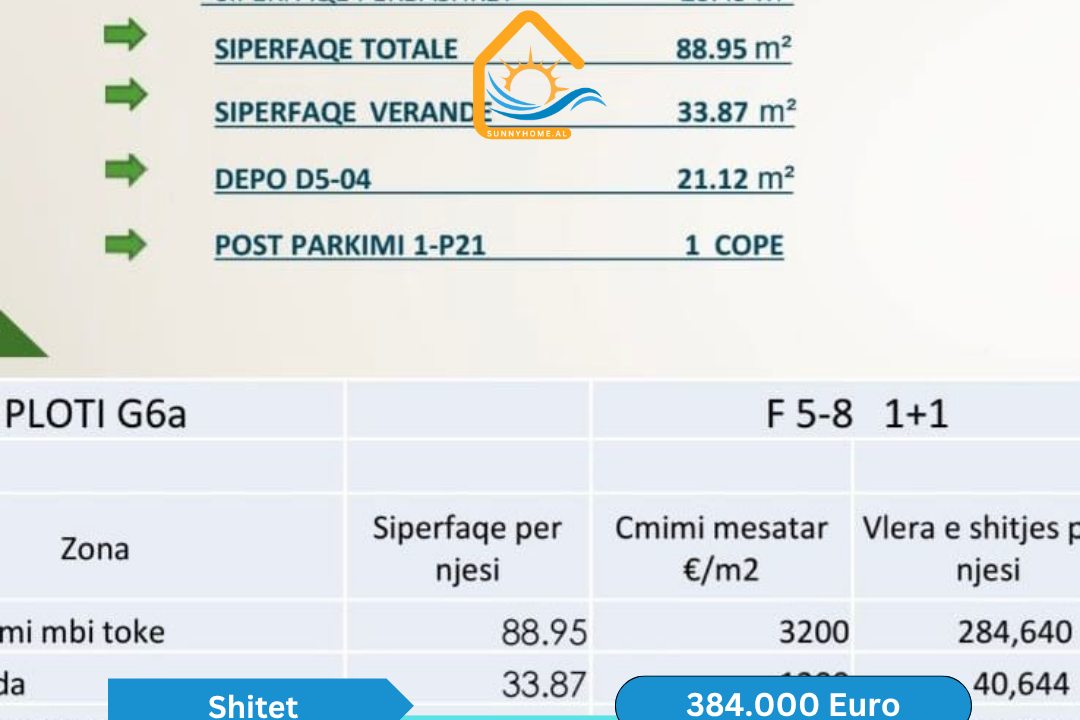Click the Siperfaqe per njesi column header
This screenshot has height=720, width=1080.
click(467, 548)
